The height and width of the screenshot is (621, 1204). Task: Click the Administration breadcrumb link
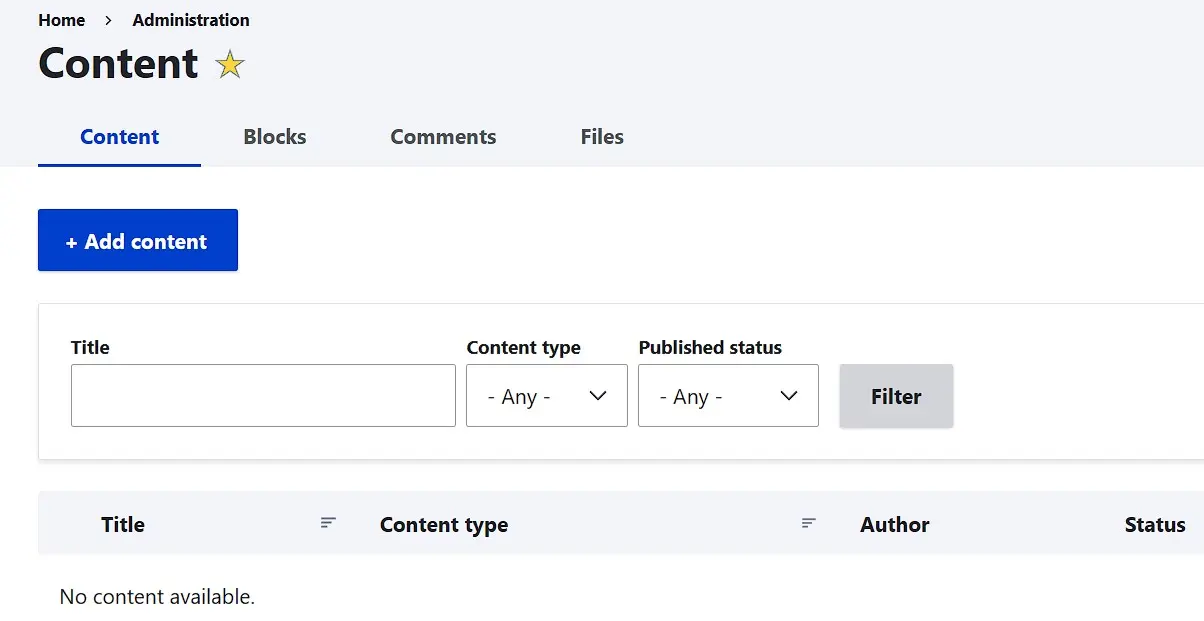click(190, 19)
